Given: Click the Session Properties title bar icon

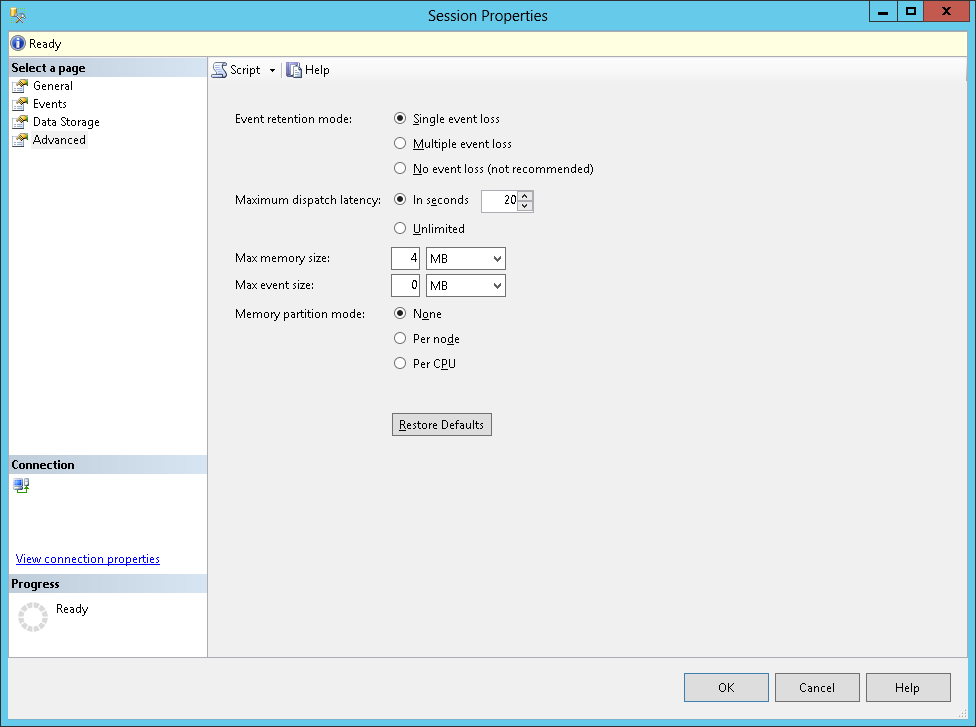Looking at the screenshot, I should point(18,15).
